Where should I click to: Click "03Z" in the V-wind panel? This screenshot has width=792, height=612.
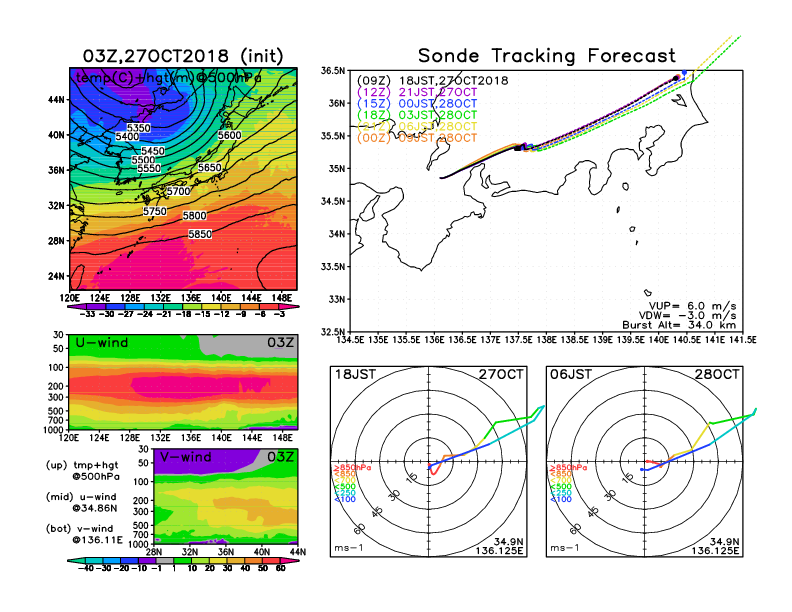pyautogui.click(x=280, y=457)
